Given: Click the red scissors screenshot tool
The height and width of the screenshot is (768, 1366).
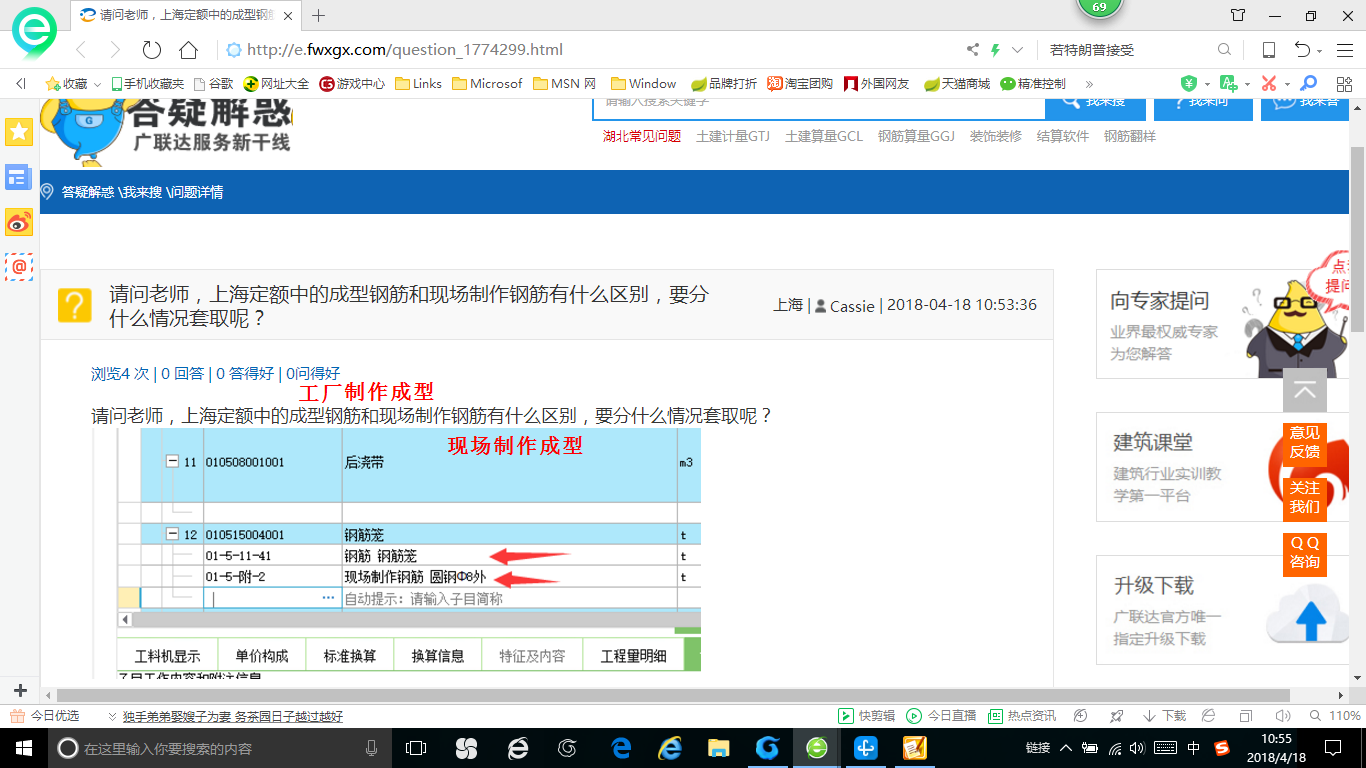Looking at the screenshot, I should click(1269, 84).
